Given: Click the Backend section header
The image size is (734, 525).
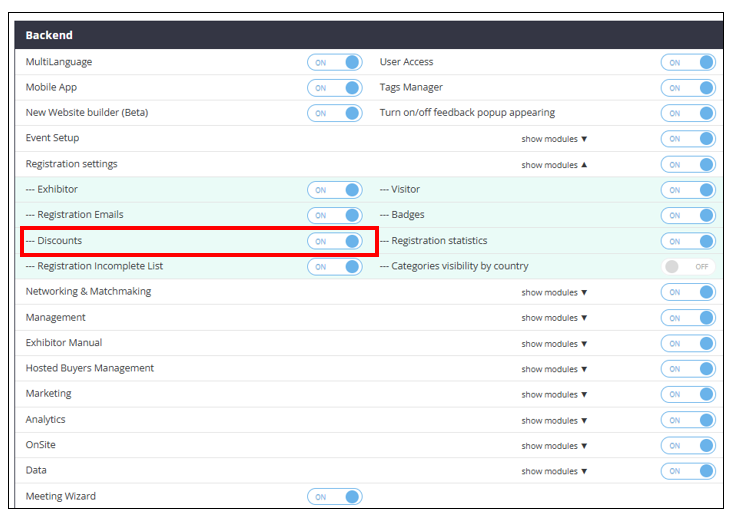Looking at the screenshot, I should click(49, 35).
